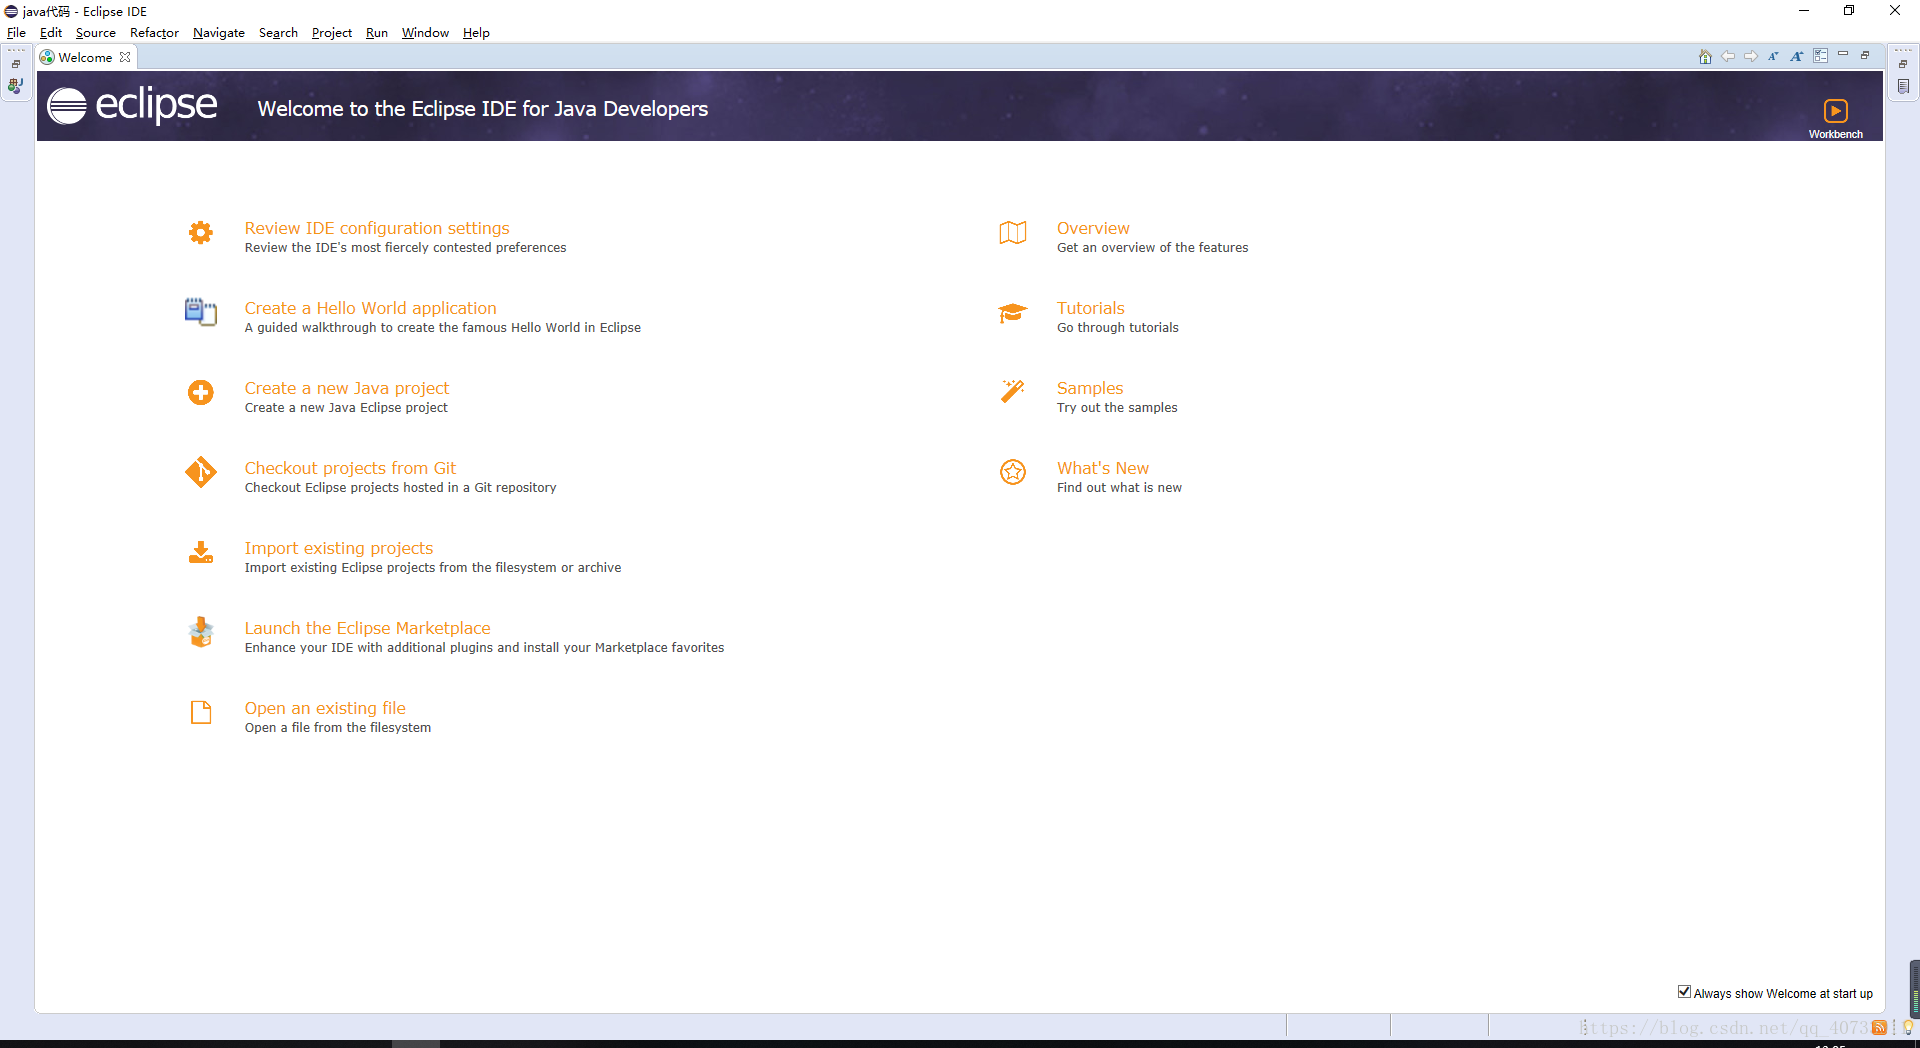Click 'Open a file from the filesystem' text

click(x=338, y=728)
